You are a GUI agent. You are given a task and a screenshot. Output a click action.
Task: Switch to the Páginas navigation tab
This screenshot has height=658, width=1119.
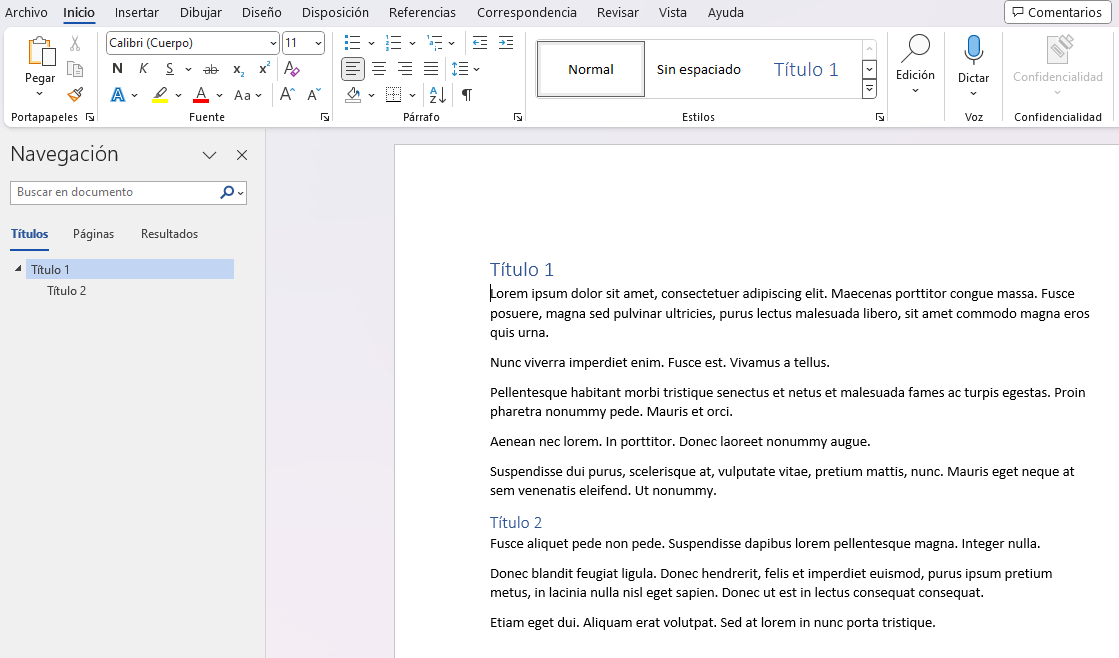point(93,234)
